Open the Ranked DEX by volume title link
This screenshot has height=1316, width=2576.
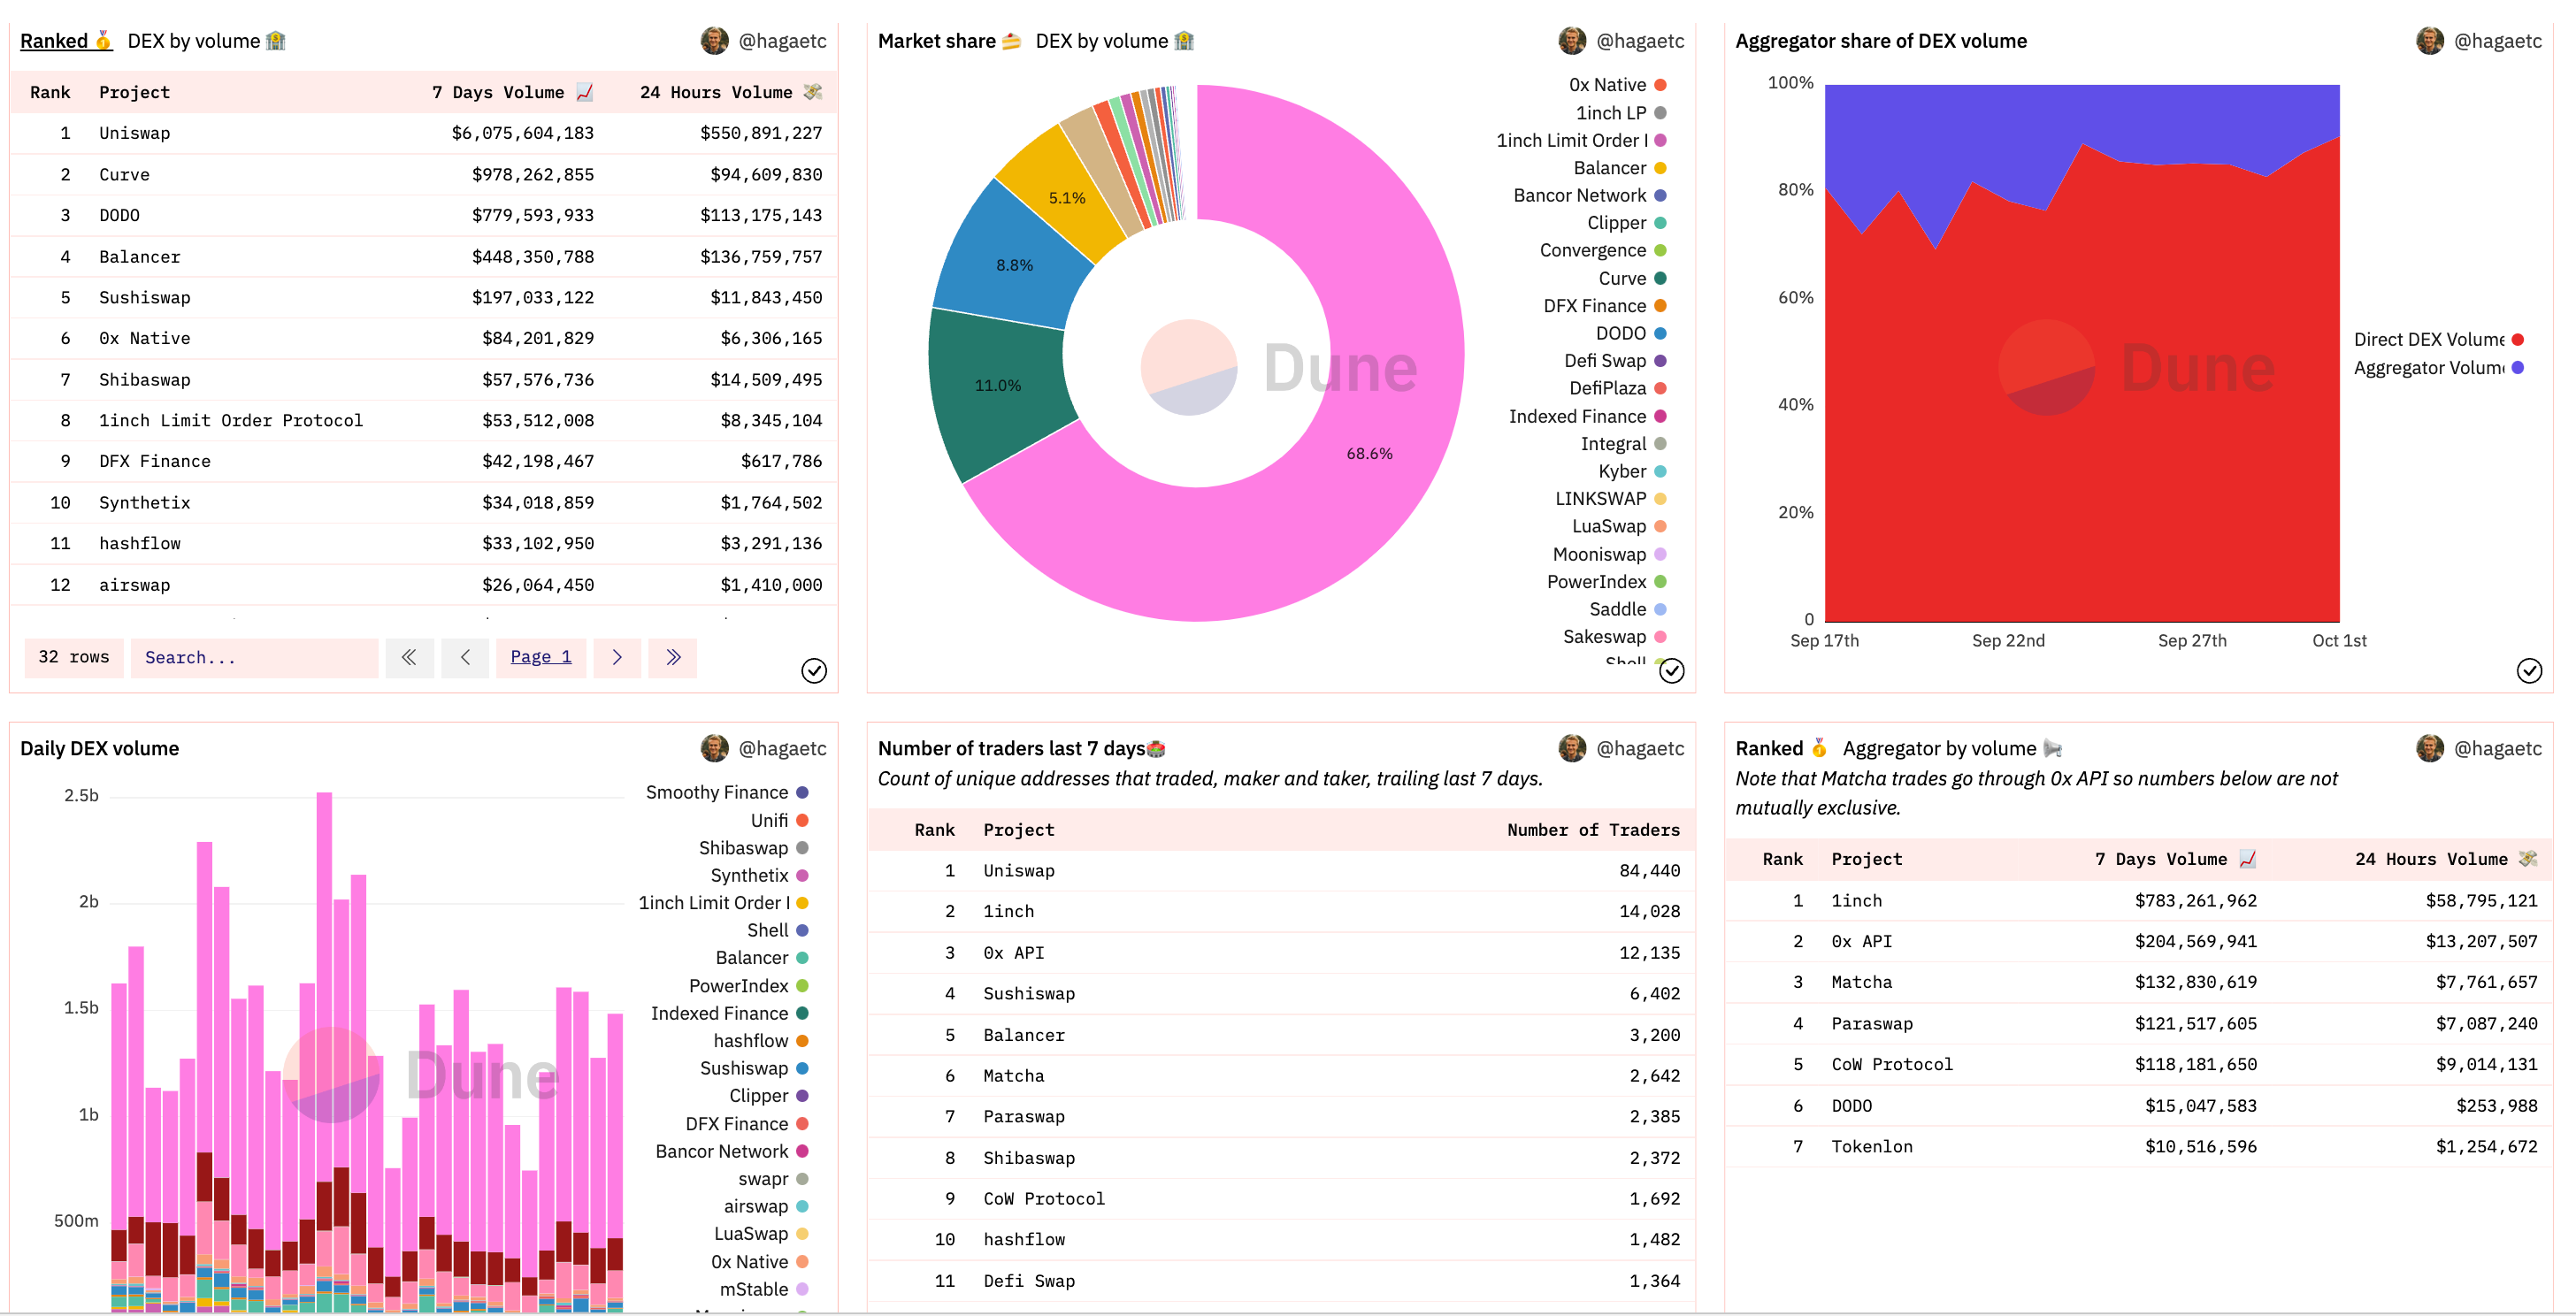click(66, 41)
